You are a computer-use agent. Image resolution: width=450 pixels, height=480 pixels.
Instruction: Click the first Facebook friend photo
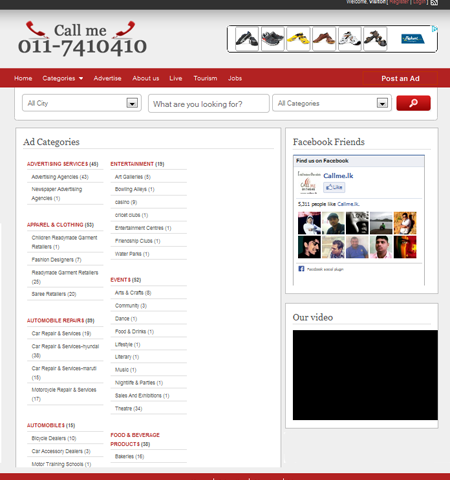[309, 223]
